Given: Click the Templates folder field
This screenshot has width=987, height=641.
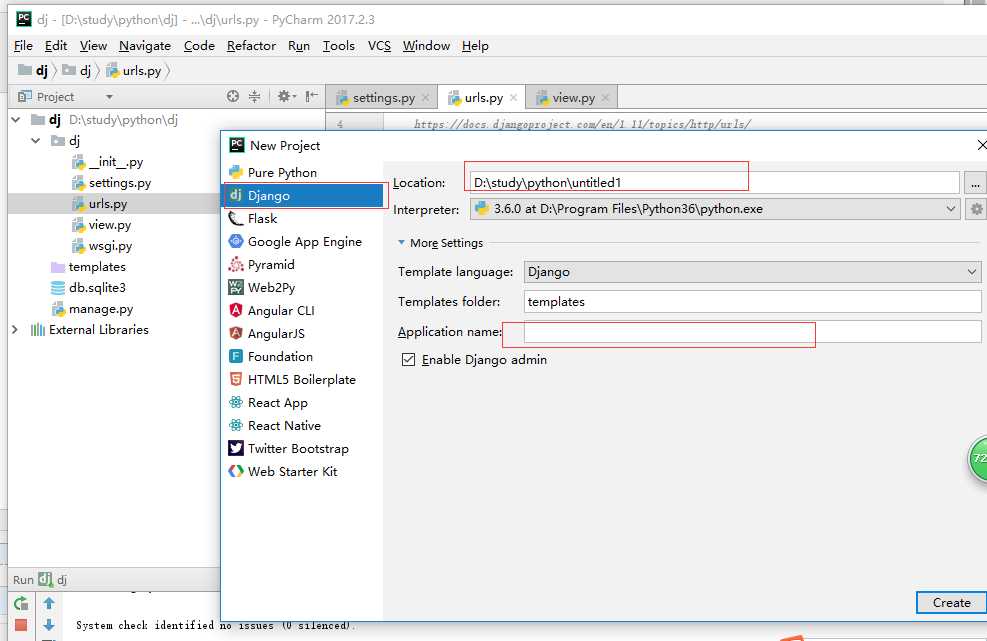Looking at the screenshot, I should pyautogui.click(x=753, y=302).
